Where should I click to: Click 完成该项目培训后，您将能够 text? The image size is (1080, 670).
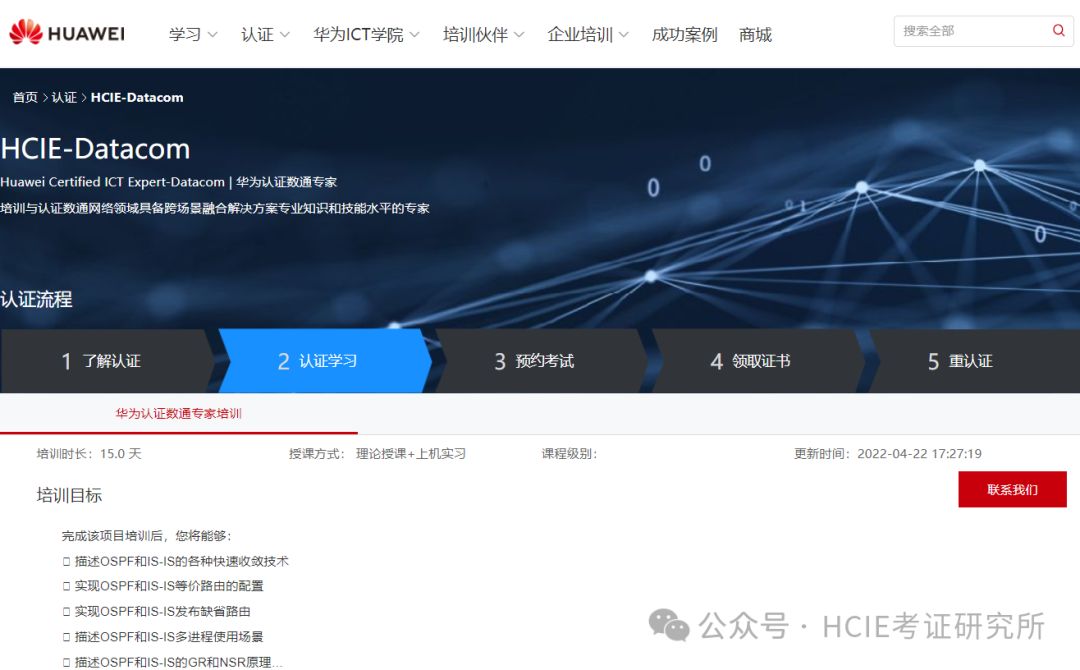tap(147, 536)
